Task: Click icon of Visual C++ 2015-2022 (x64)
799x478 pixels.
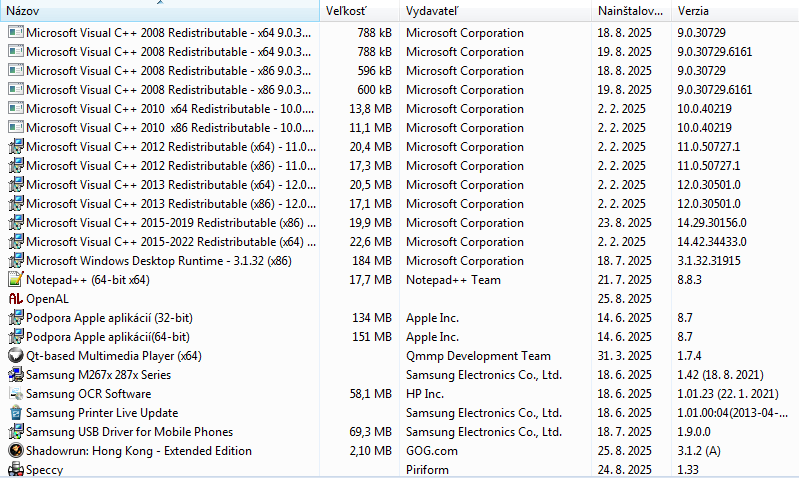Action: tap(16, 242)
